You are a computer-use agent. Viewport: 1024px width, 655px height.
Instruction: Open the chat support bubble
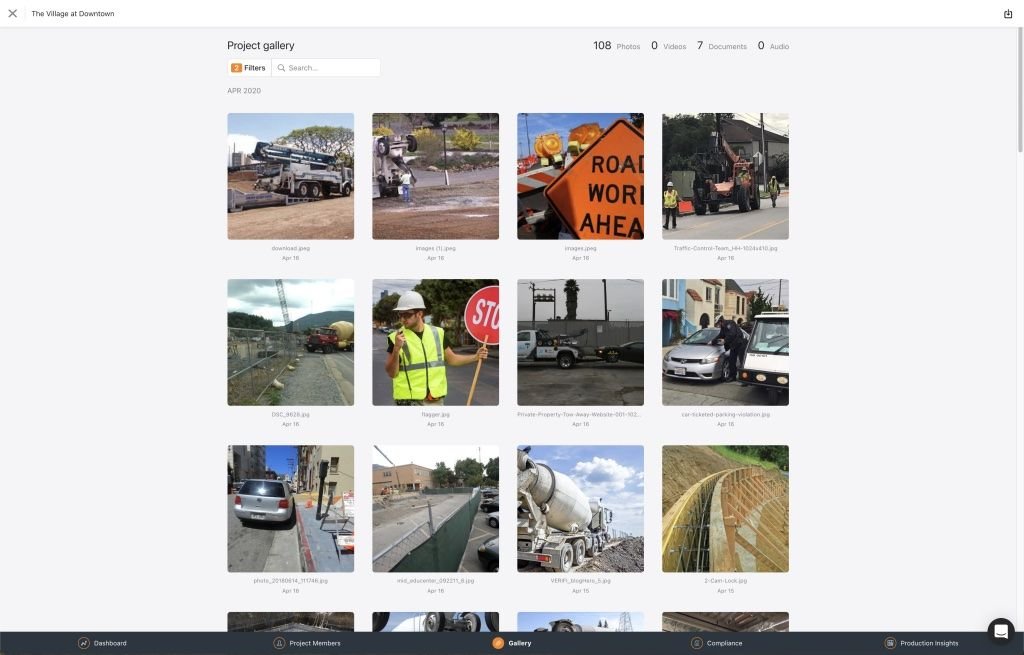tap(1000, 631)
